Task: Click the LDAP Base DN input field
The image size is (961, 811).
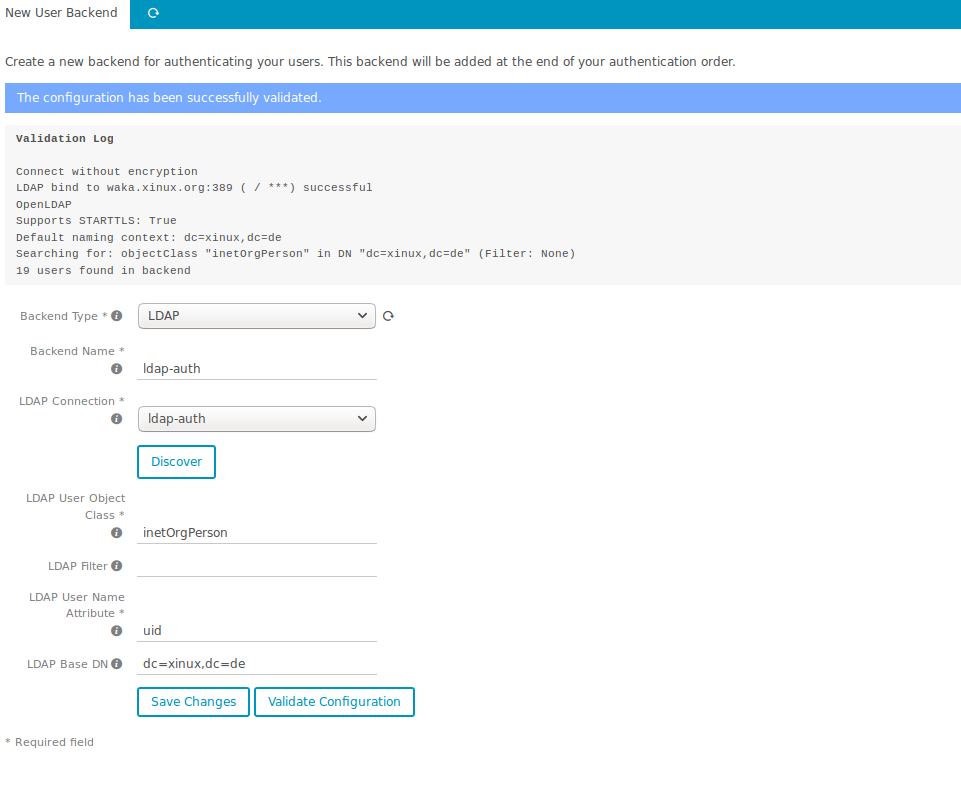Action: [x=256, y=664]
